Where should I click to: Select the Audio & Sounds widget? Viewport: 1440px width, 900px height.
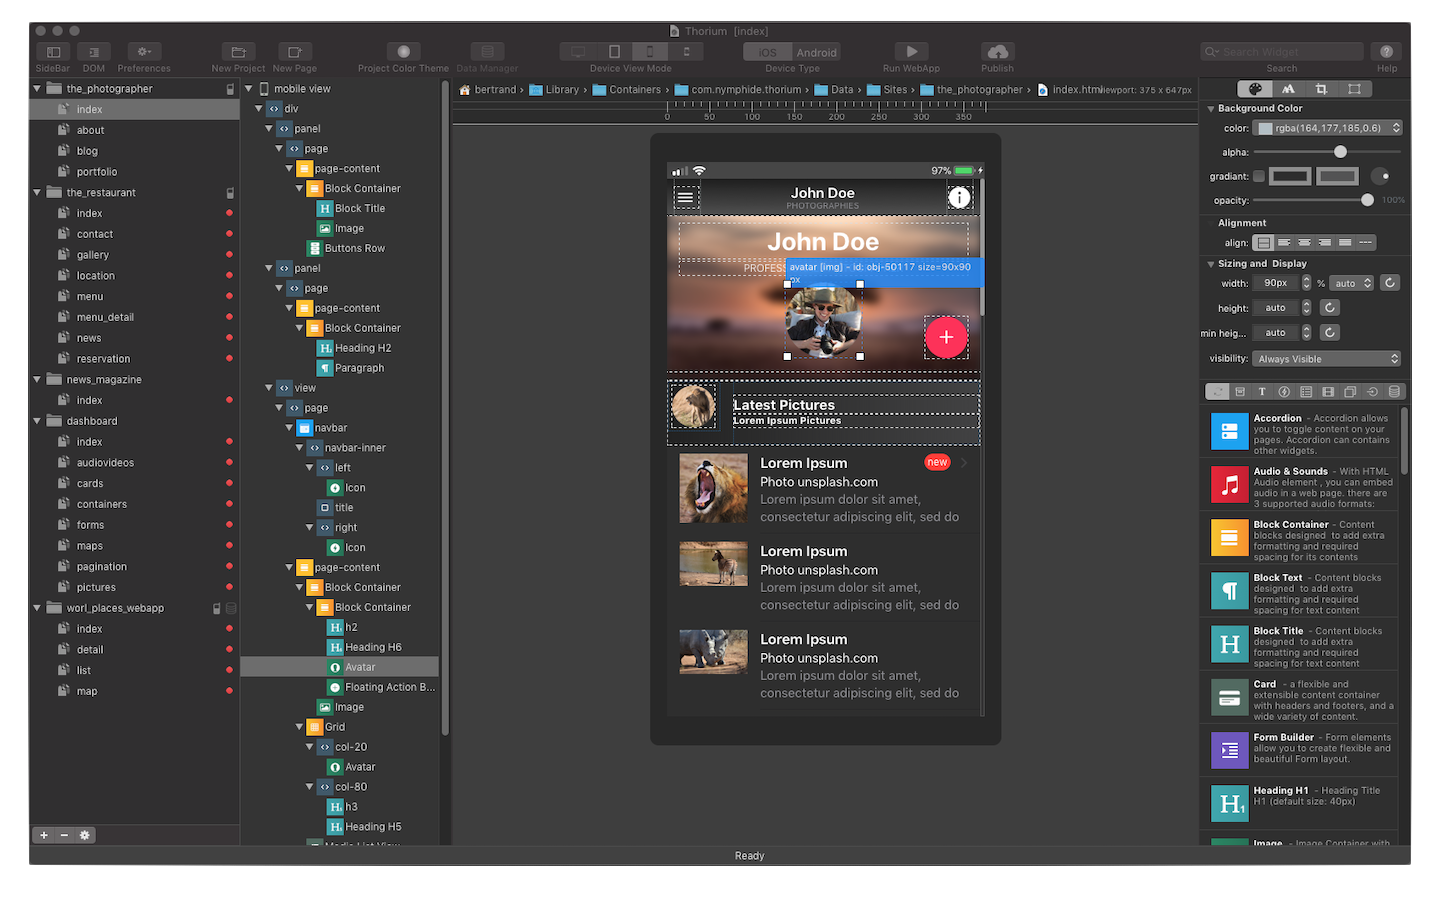pyautogui.click(x=1301, y=486)
